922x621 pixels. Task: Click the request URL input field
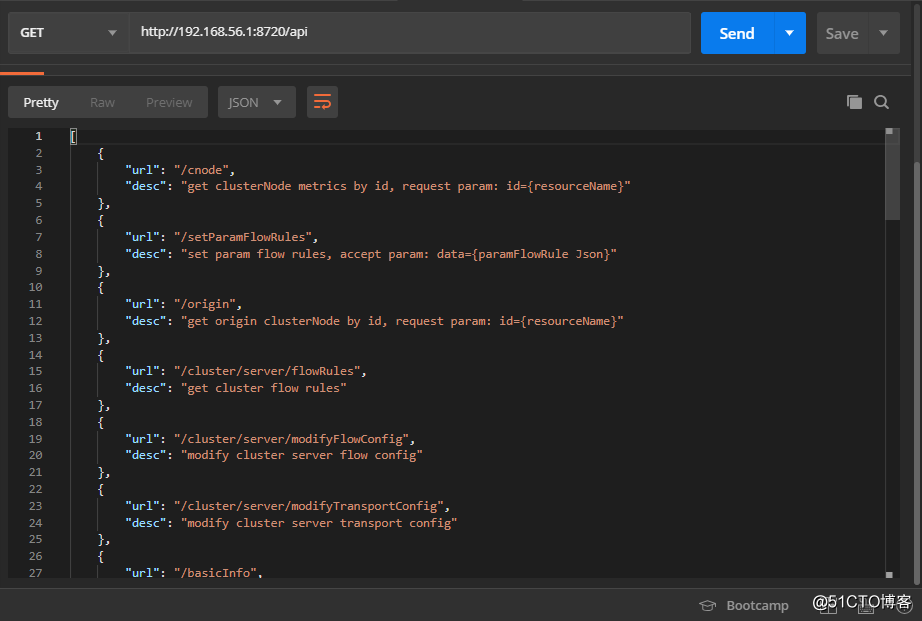(x=410, y=33)
